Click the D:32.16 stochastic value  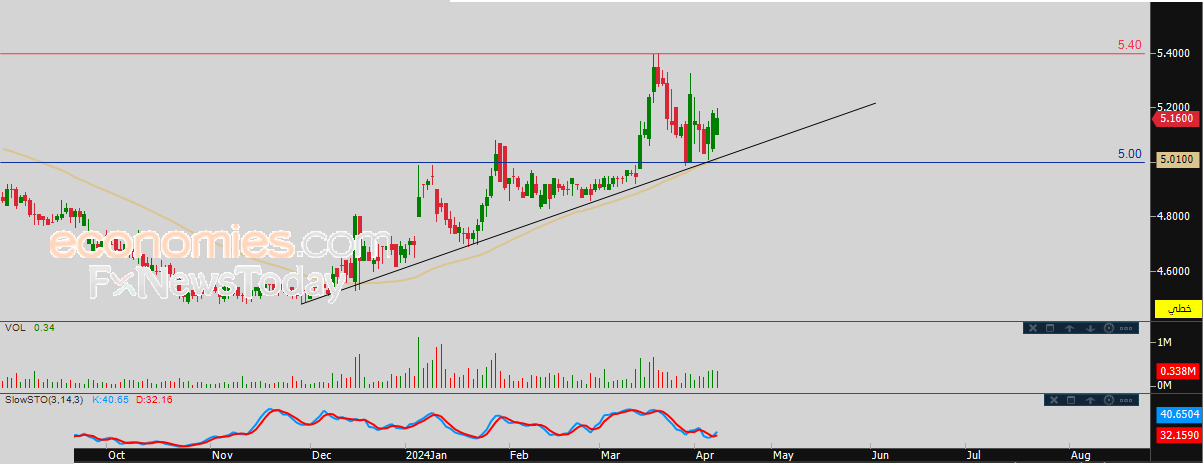click(x=154, y=399)
